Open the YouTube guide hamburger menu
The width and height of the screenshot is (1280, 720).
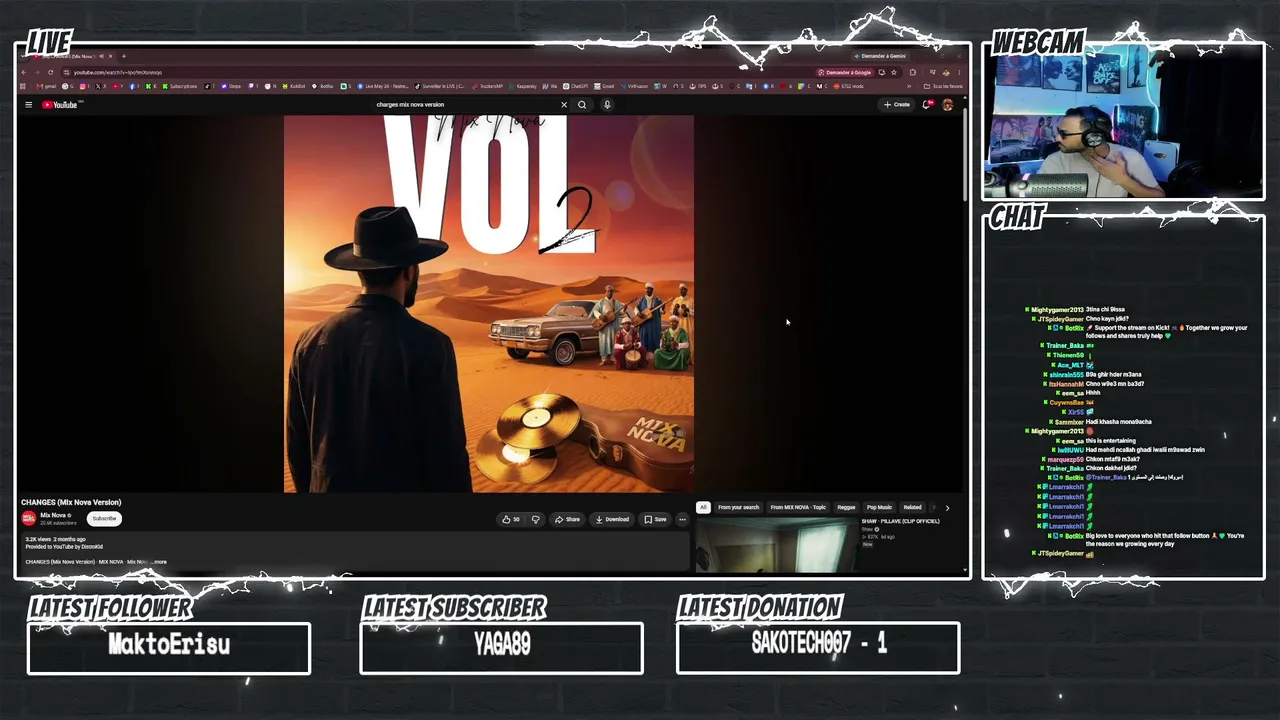point(29,105)
